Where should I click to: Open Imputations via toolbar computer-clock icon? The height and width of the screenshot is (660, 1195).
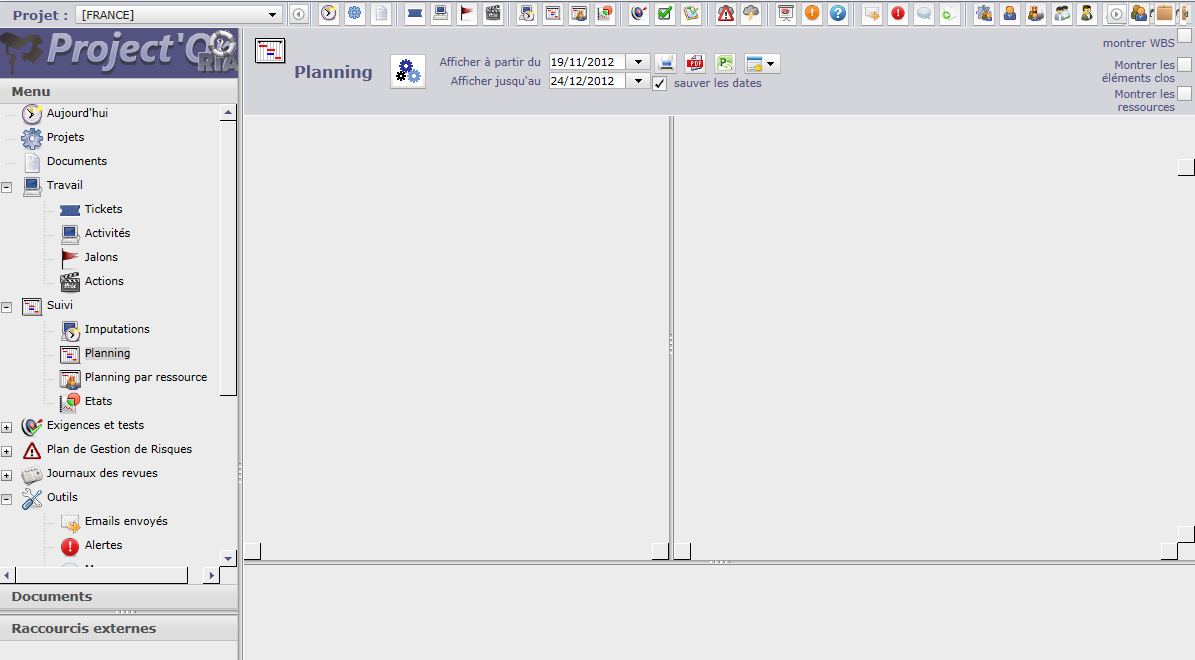pyautogui.click(x=527, y=13)
